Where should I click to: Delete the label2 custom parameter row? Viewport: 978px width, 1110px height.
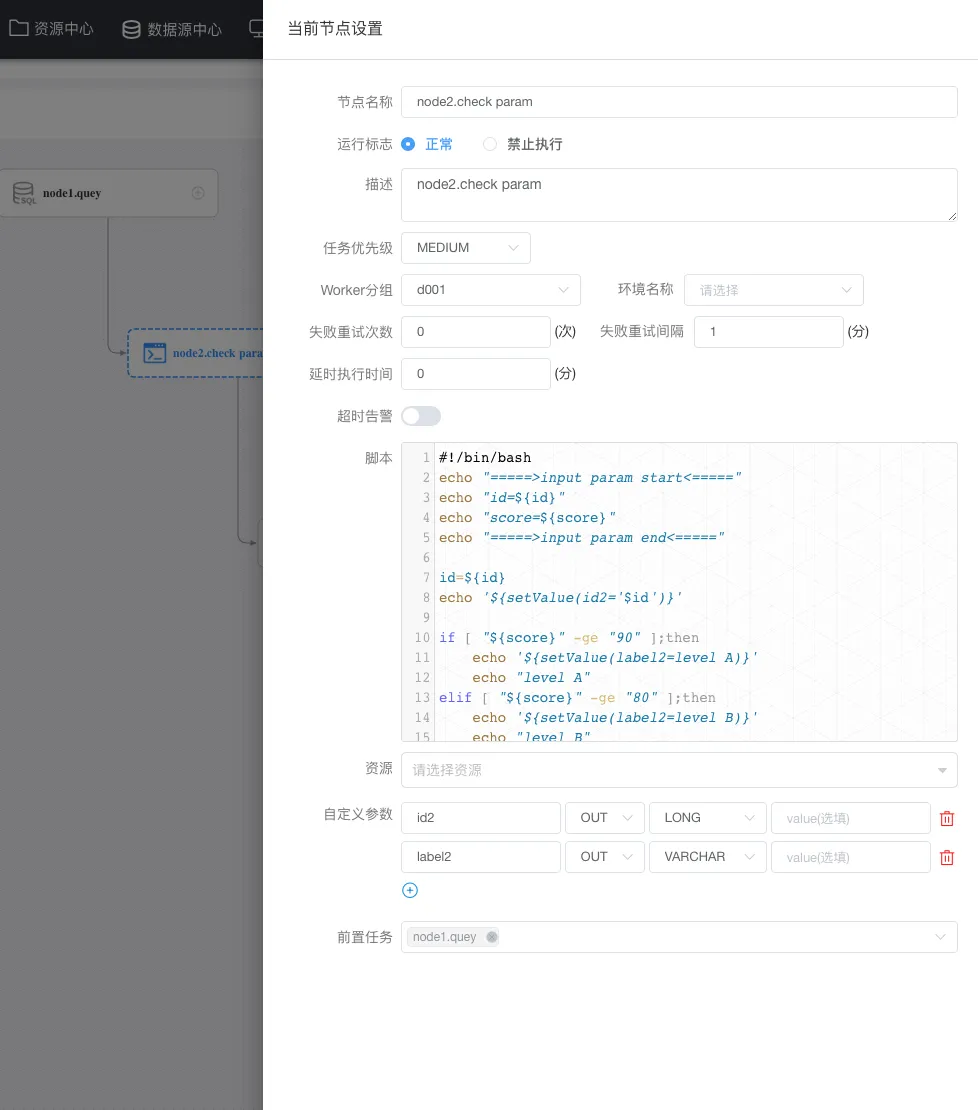(946, 857)
